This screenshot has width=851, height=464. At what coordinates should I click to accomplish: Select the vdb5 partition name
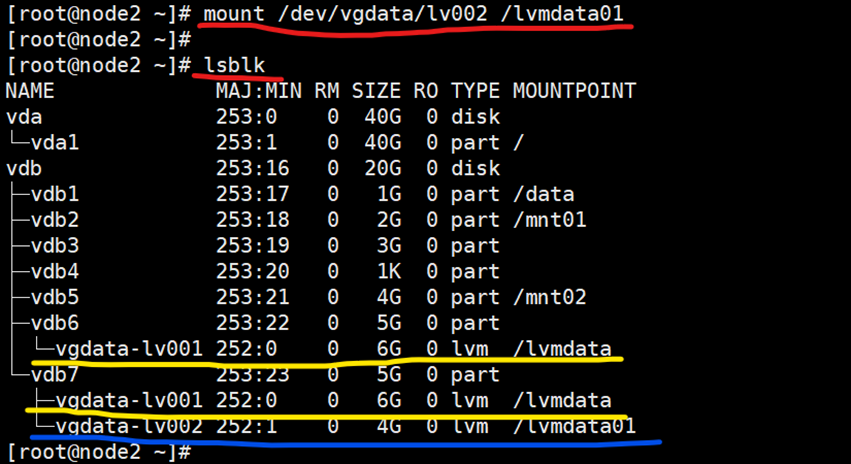(x=54, y=298)
